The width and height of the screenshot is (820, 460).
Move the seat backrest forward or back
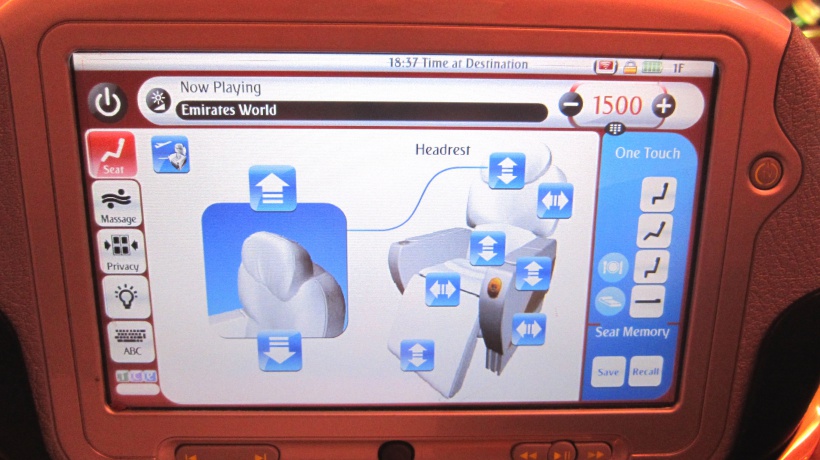[x=554, y=201]
